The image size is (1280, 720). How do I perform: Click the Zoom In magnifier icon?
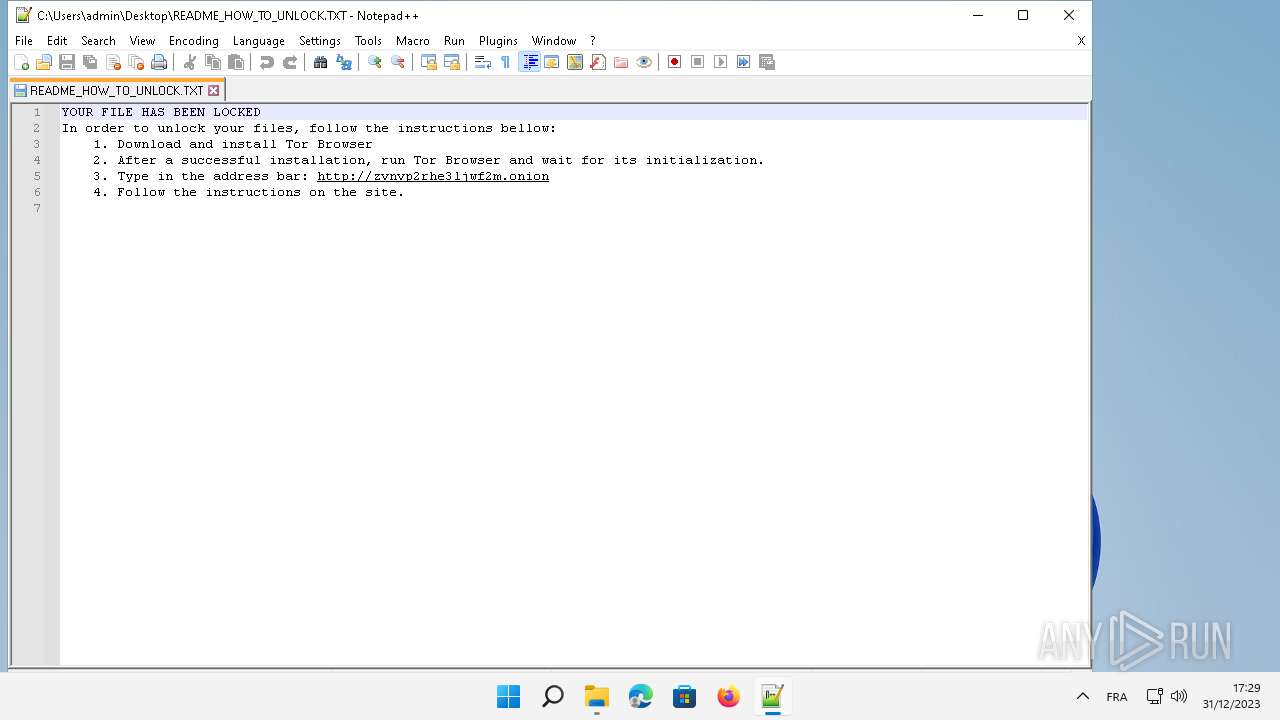[374, 62]
